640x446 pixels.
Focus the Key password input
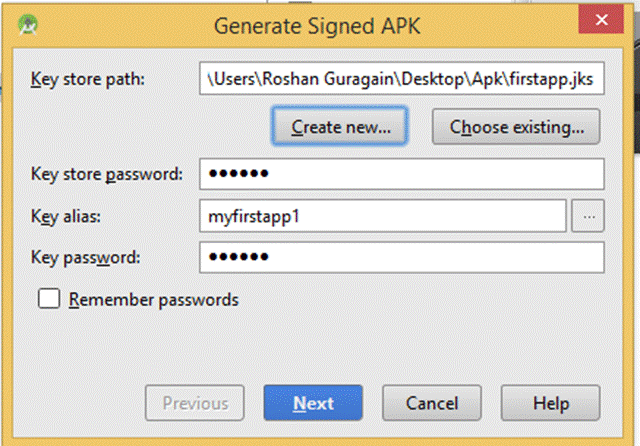pos(402,257)
